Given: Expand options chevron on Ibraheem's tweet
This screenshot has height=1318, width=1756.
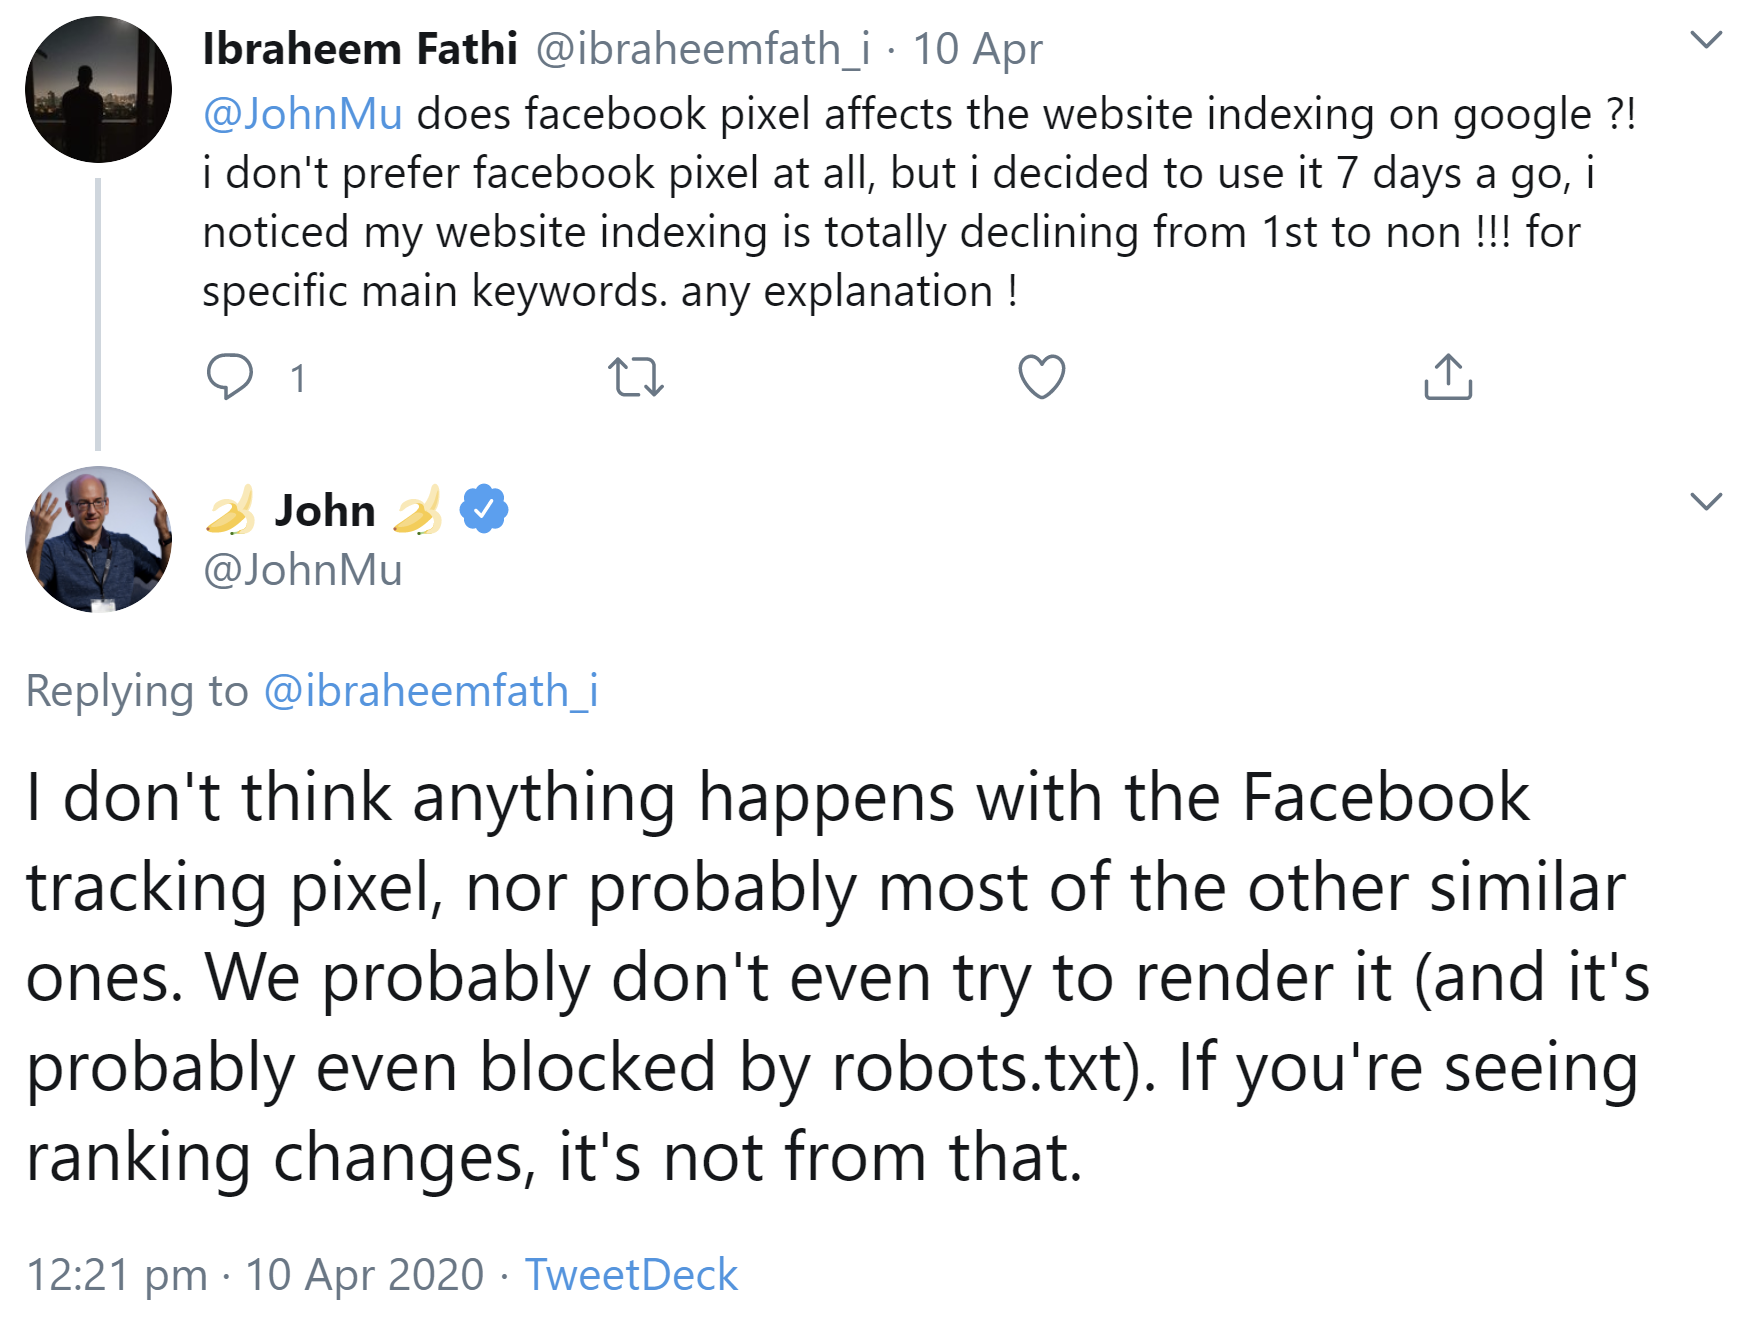Looking at the screenshot, I should (x=1705, y=40).
